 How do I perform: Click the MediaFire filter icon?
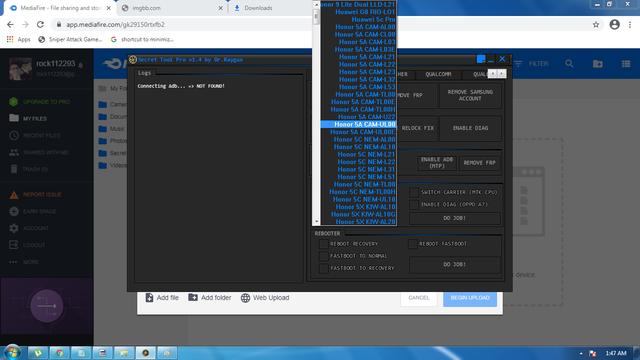coord(518,64)
